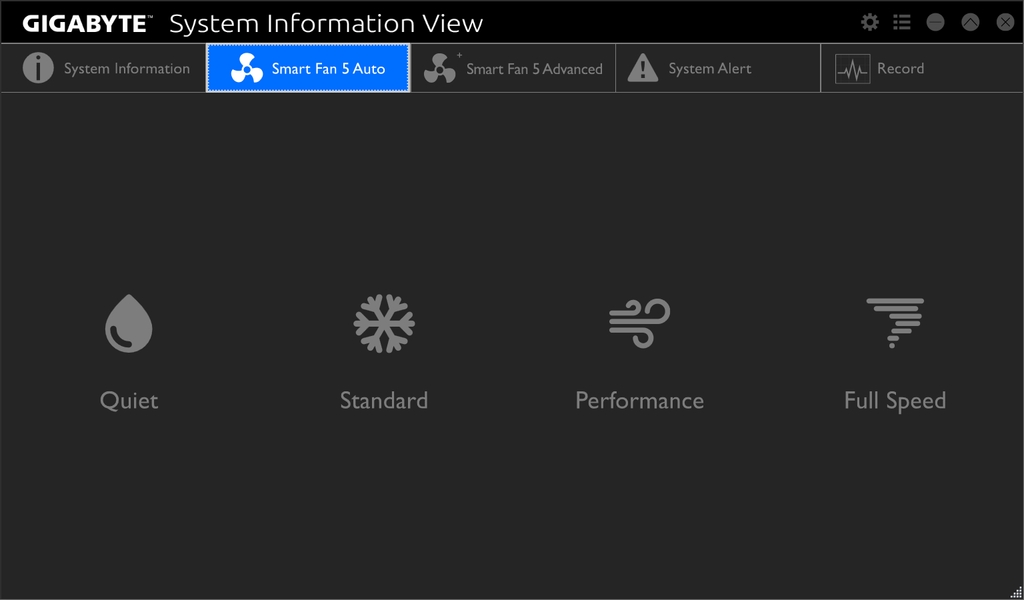Click the list icon in title bar
Screen dimensions: 1024x600
coord(902,22)
